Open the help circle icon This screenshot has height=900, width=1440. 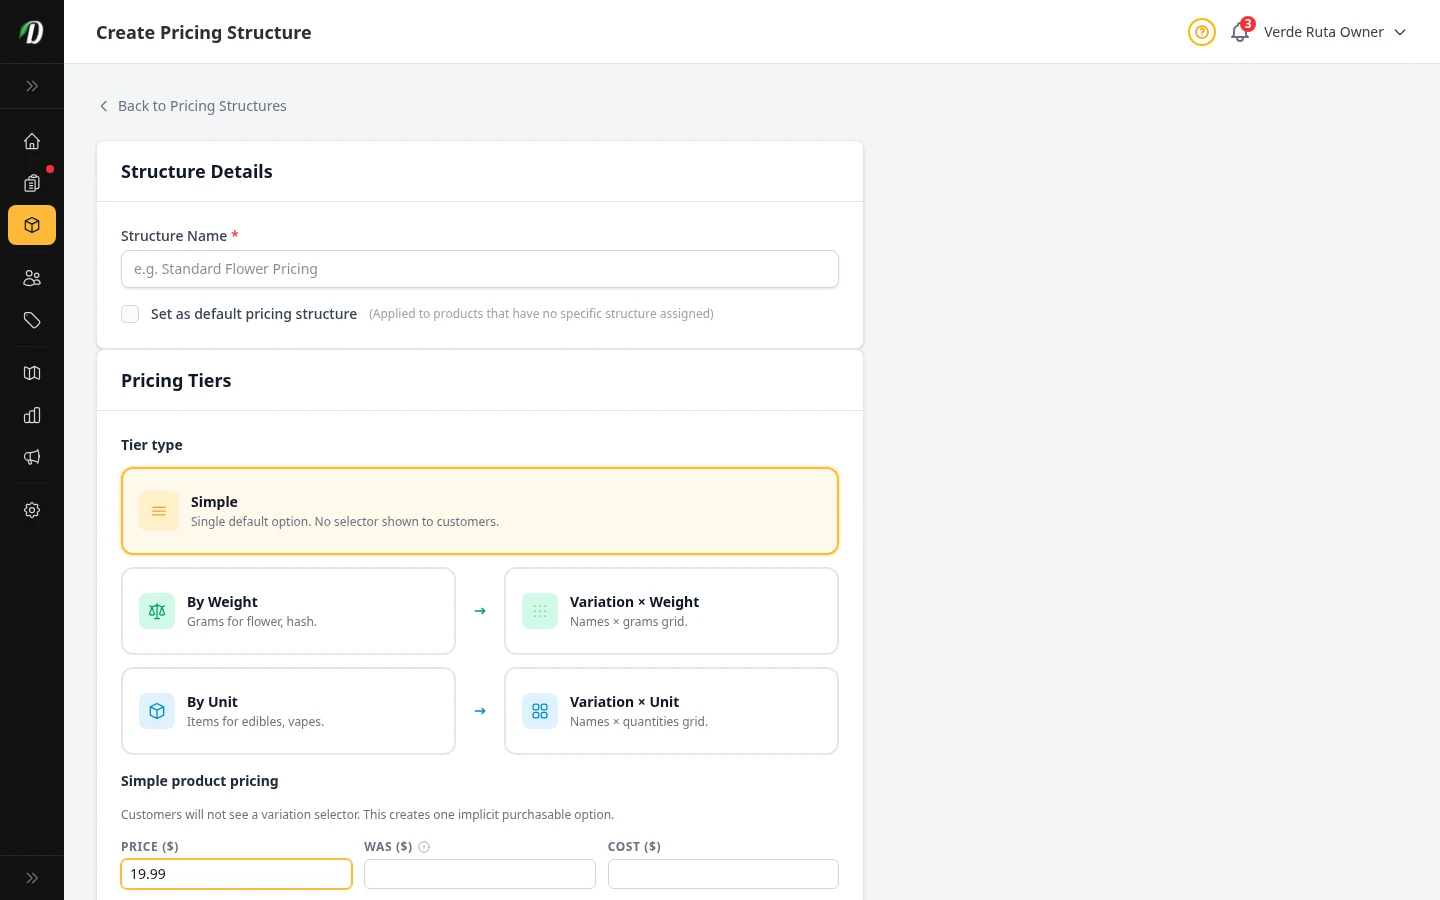coord(1201,32)
